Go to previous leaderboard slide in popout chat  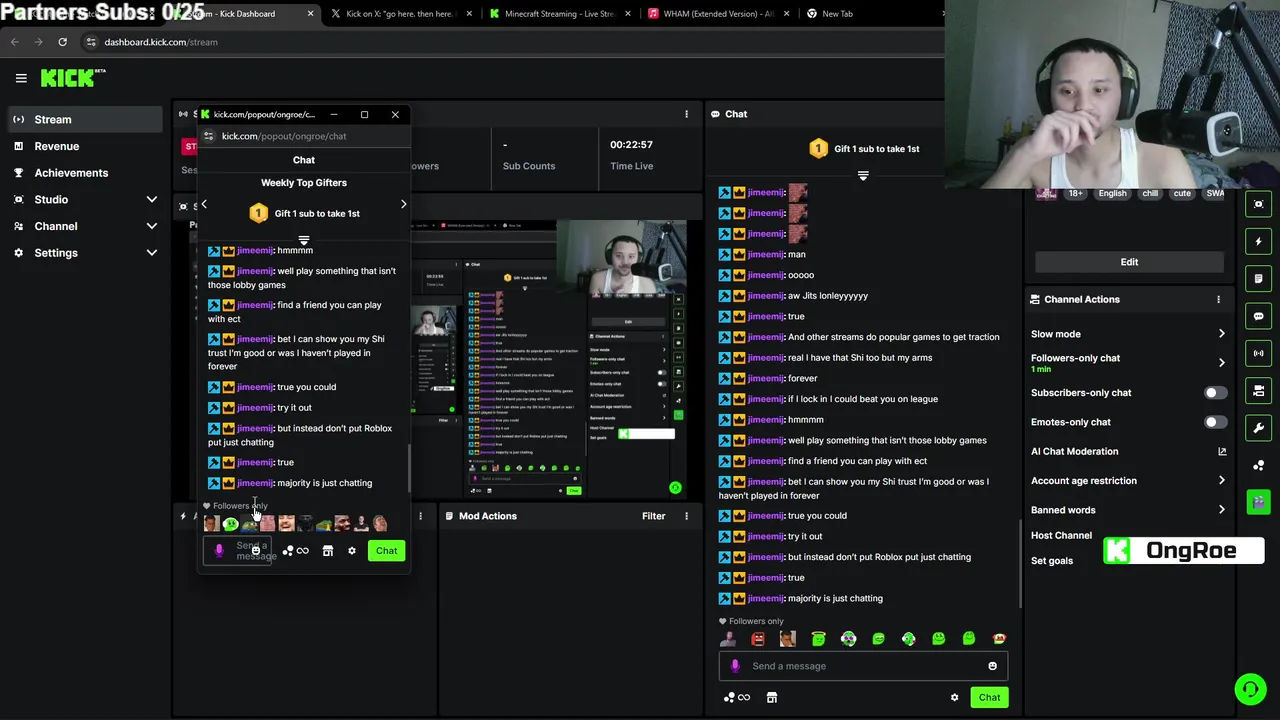pyautogui.click(x=204, y=204)
